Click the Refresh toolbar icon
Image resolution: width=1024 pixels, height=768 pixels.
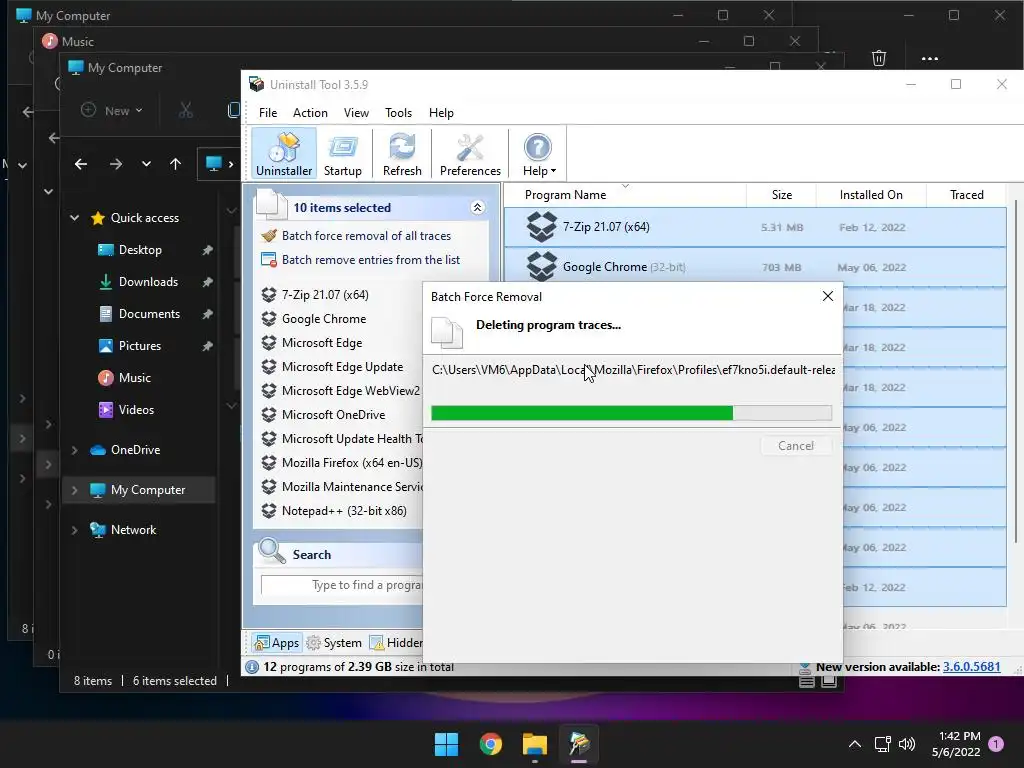pyautogui.click(x=402, y=153)
